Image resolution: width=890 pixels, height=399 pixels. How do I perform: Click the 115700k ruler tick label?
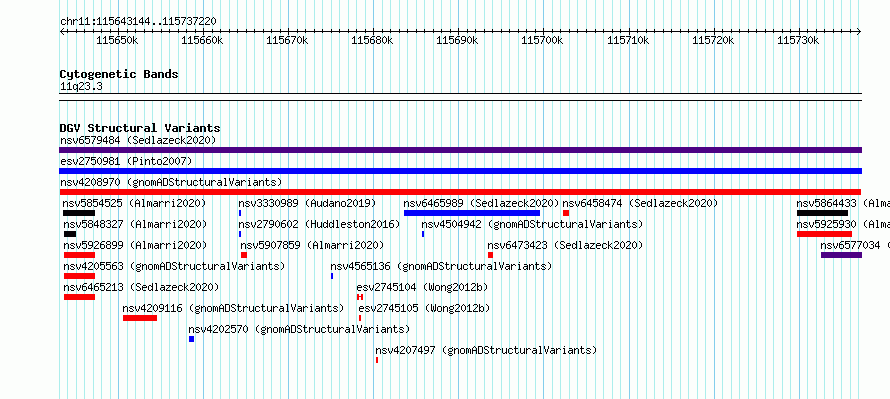pyautogui.click(x=543, y=40)
